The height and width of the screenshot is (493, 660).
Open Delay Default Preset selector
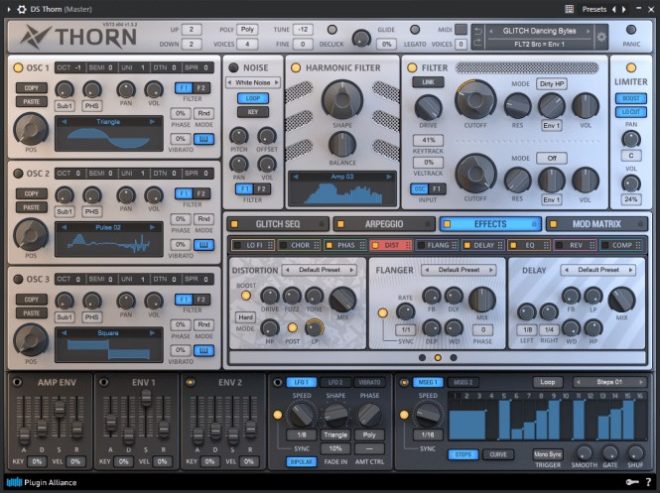[x=598, y=270]
